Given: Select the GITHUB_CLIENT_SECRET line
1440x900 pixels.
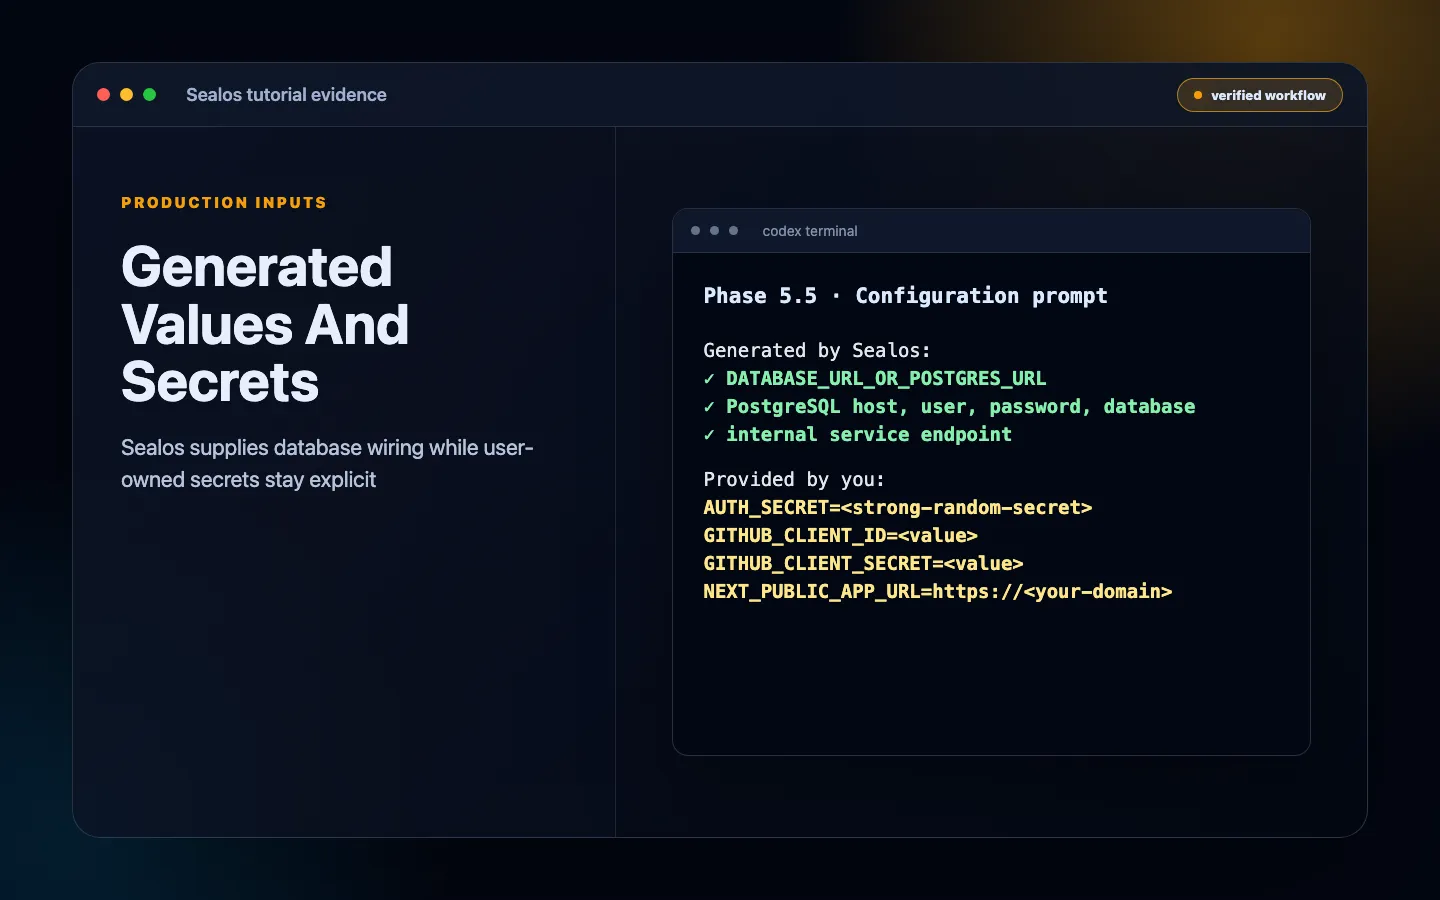Looking at the screenshot, I should 863,563.
